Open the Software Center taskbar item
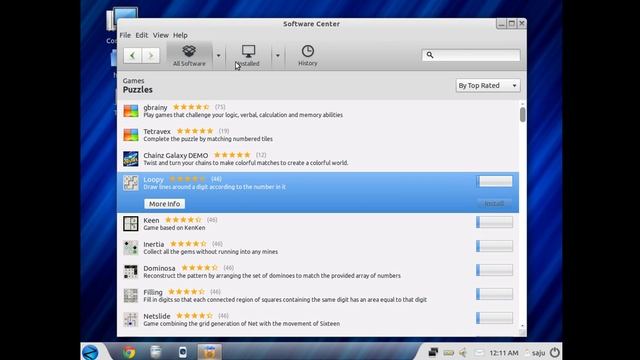The height and width of the screenshot is (360, 640). click(x=209, y=352)
